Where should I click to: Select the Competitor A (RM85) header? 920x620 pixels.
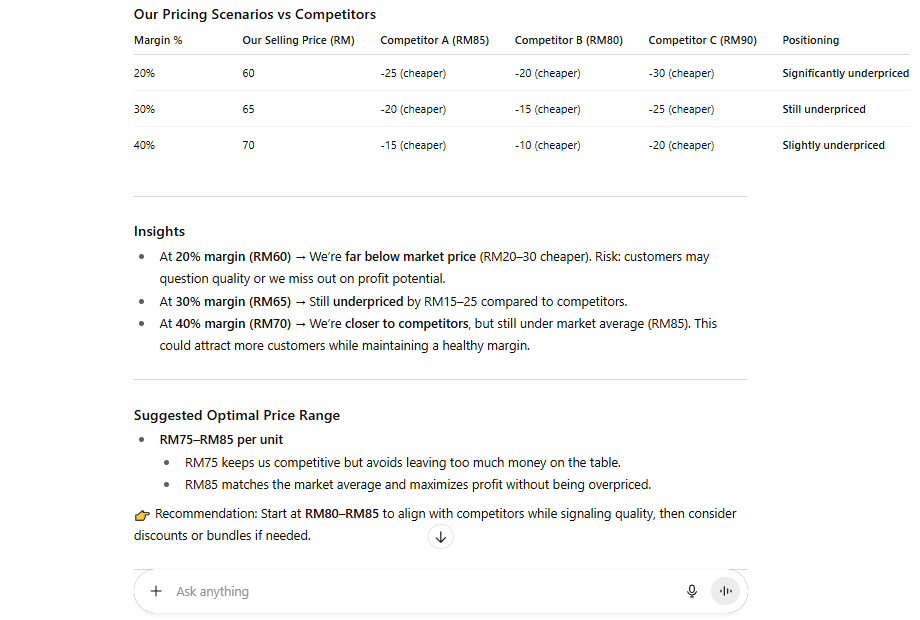coord(434,40)
